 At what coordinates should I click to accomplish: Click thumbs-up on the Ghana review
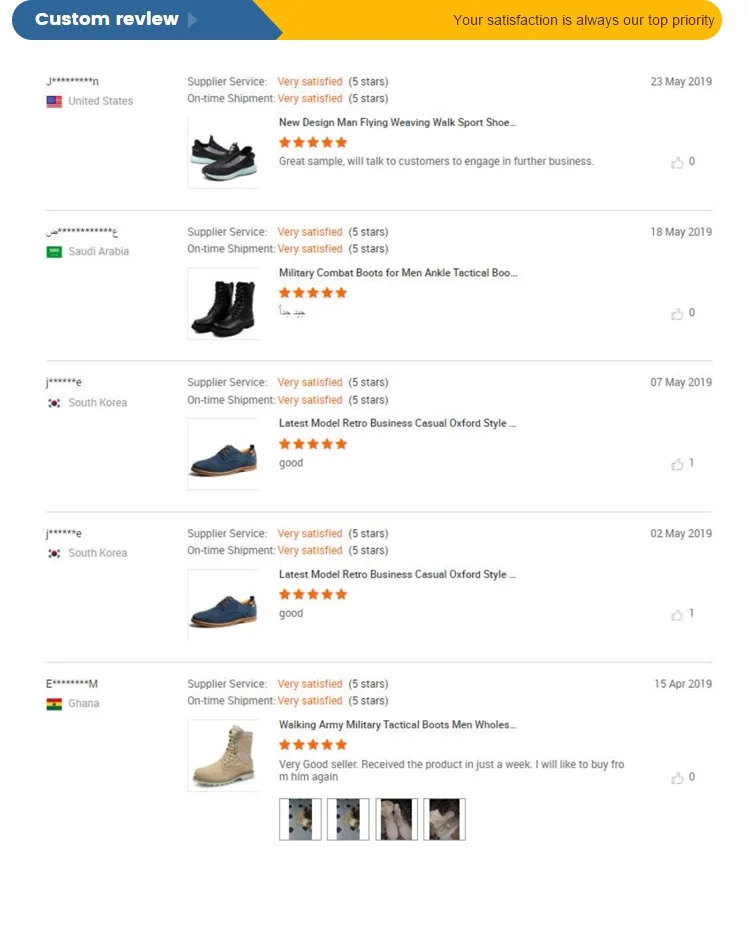tap(677, 778)
